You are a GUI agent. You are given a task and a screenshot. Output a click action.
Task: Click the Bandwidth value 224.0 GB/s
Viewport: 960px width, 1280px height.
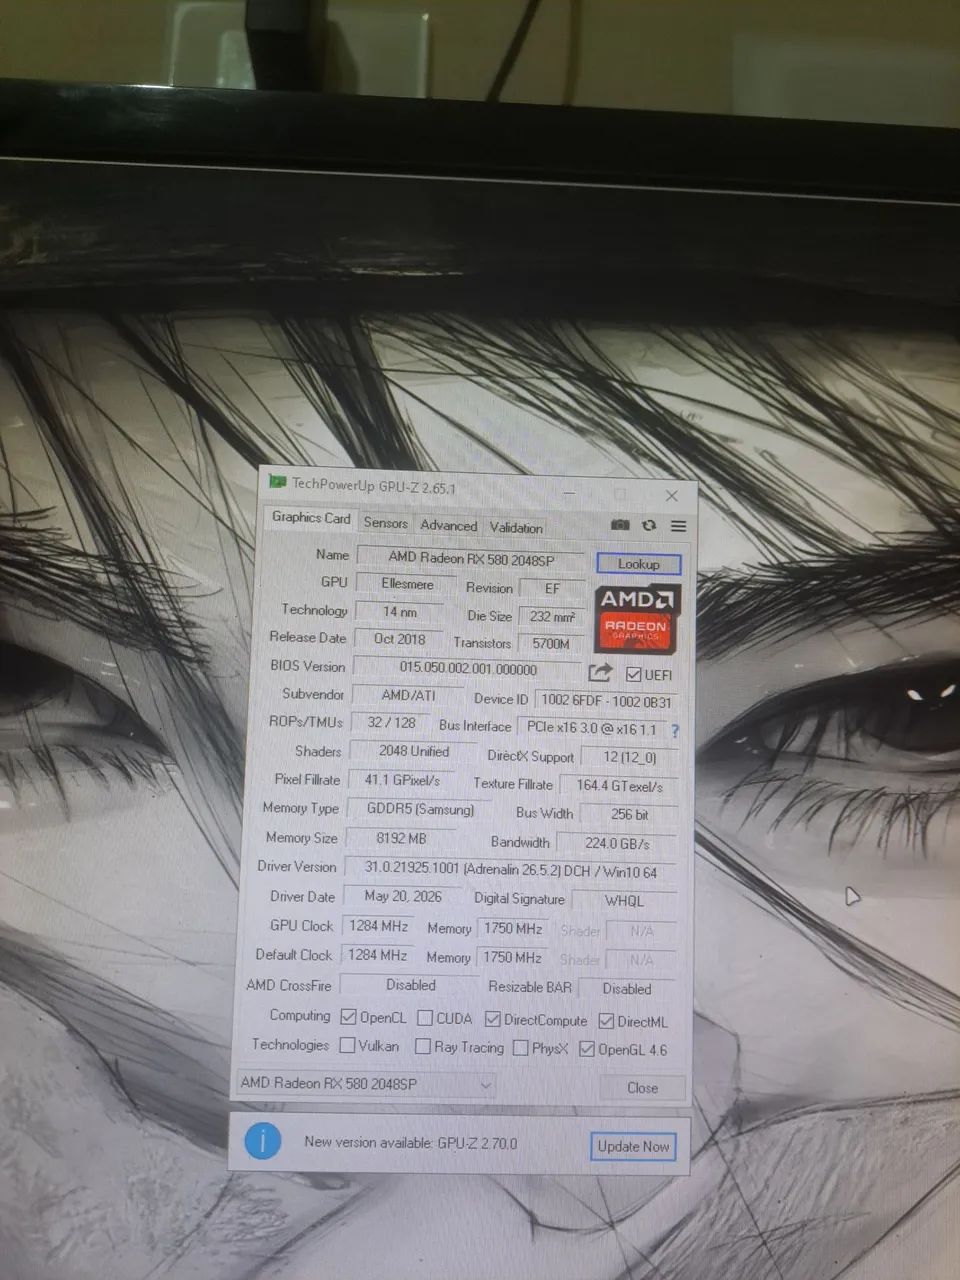point(617,844)
